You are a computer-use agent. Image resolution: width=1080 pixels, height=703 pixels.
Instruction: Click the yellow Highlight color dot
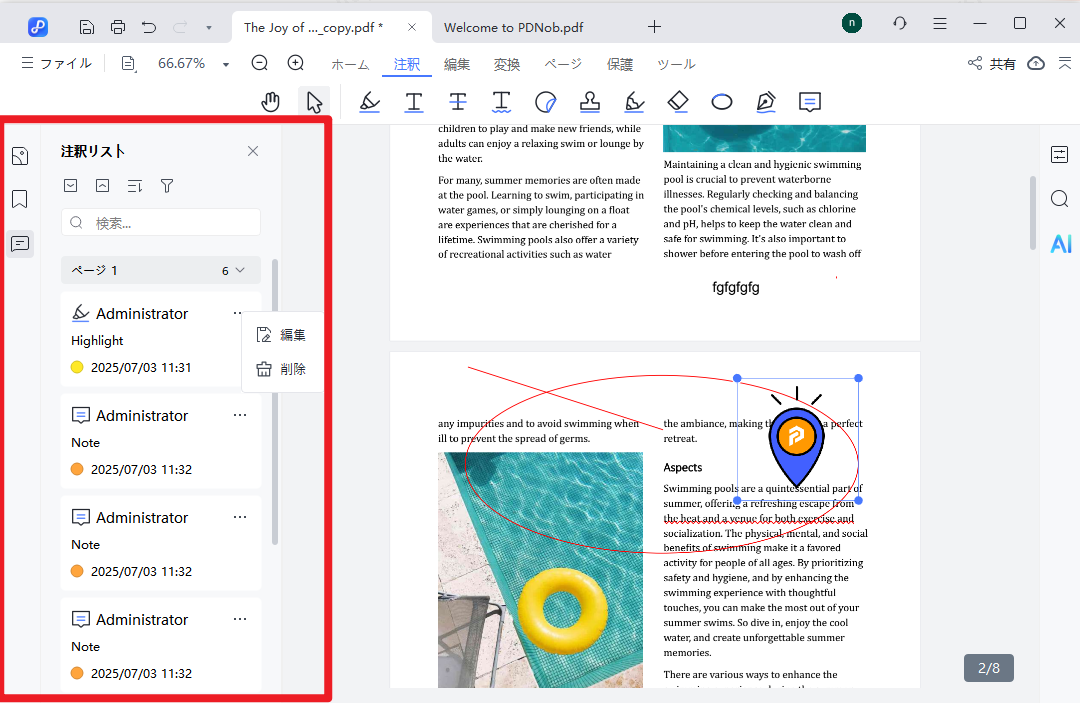pyautogui.click(x=77, y=367)
